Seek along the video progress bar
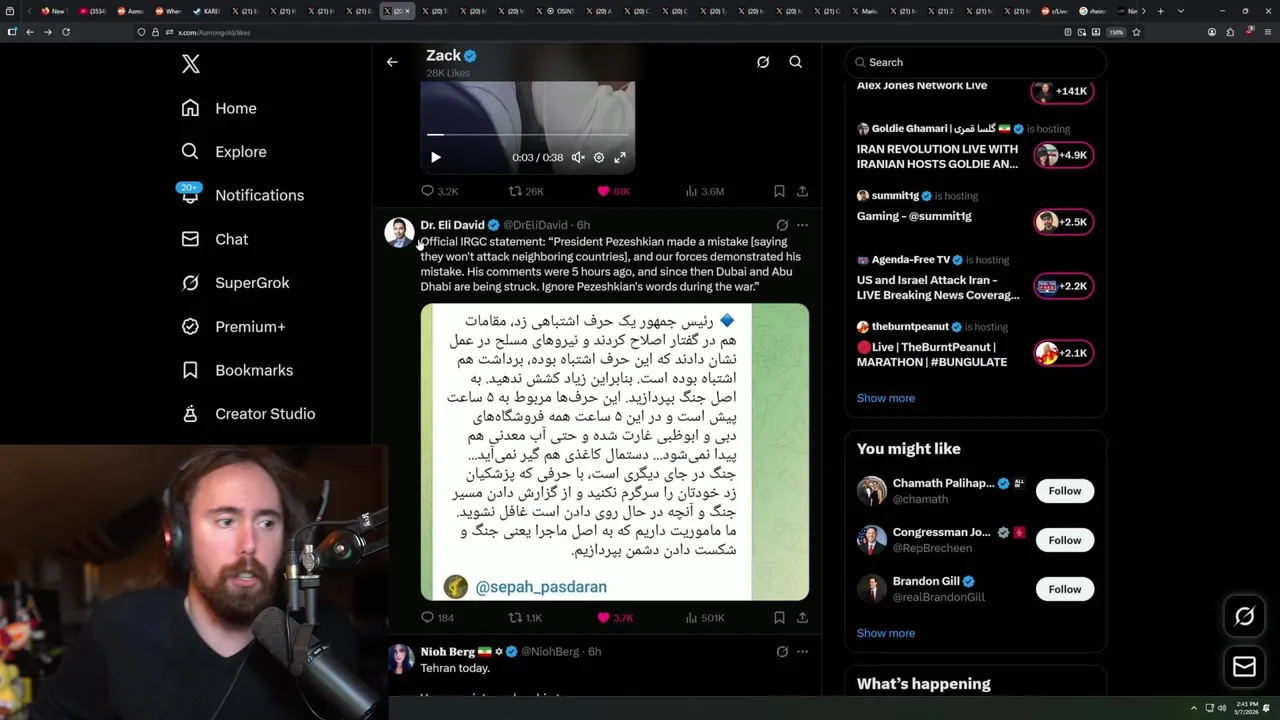 point(528,134)
